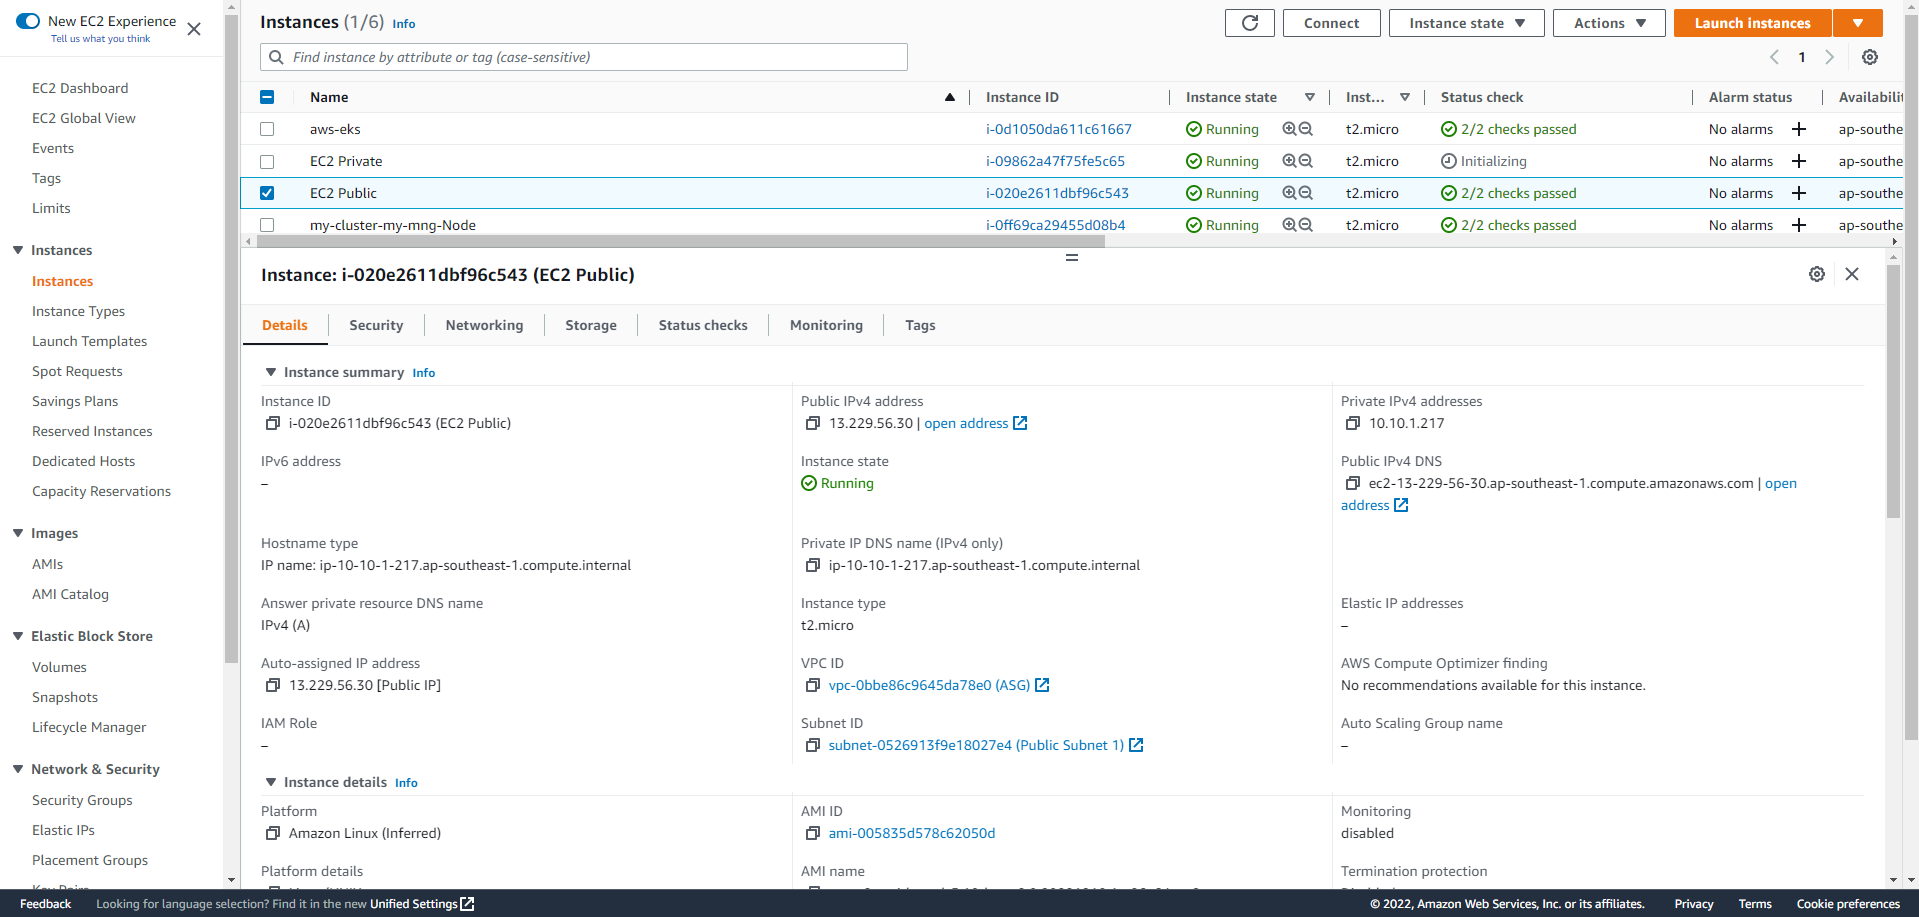The height and width of the screenshot is (917, 1919).
Task: Toggle the select-all instances header checkbox
Action: (x=267, y=97)
